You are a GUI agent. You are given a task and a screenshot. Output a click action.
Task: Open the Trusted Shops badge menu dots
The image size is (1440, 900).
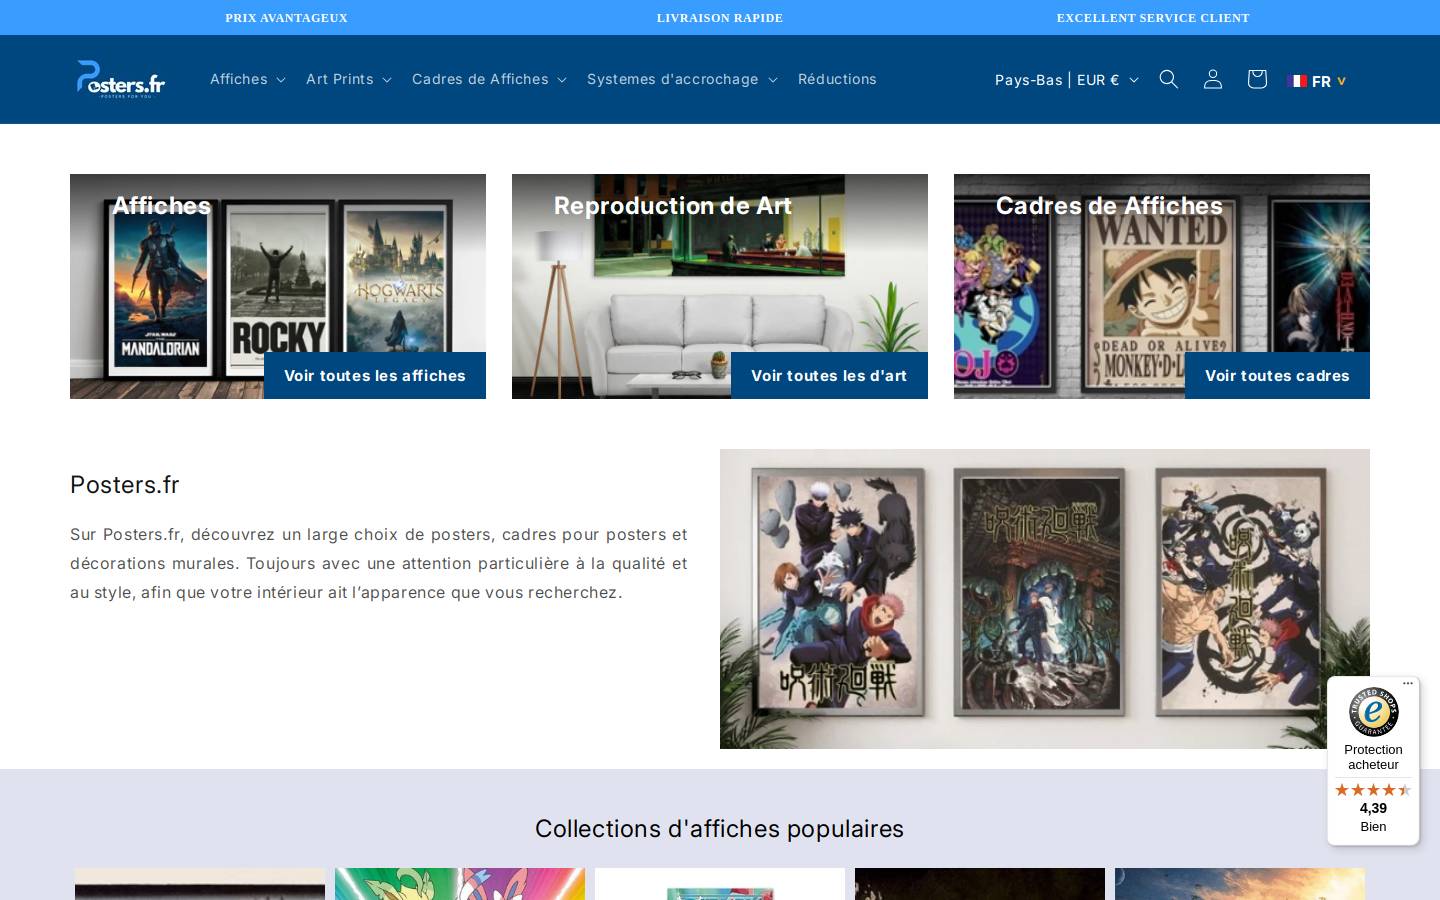pos(1408,684)
